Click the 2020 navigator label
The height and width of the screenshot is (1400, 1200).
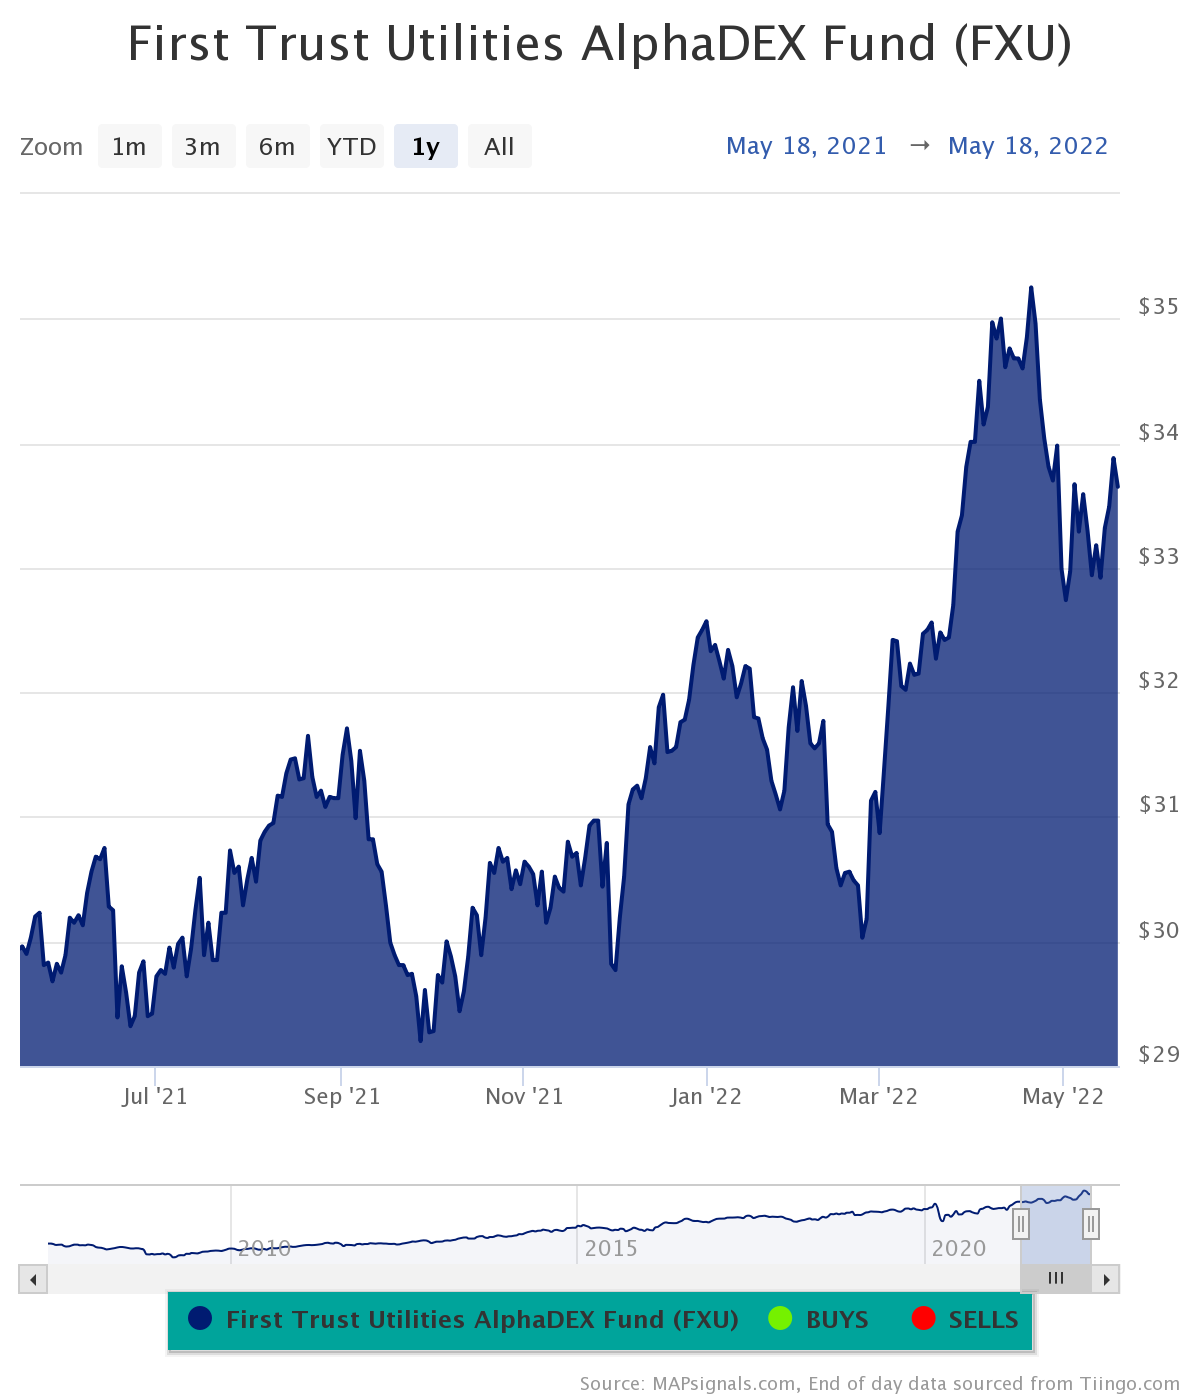click(959, 1249)
